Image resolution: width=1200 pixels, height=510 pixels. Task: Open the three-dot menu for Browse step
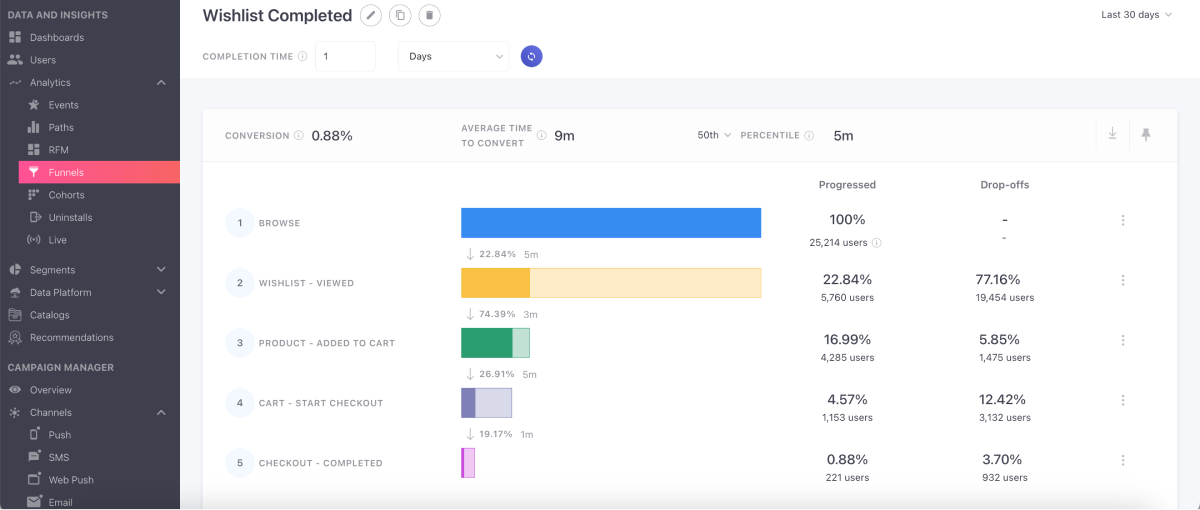(x=1123, y=221)
